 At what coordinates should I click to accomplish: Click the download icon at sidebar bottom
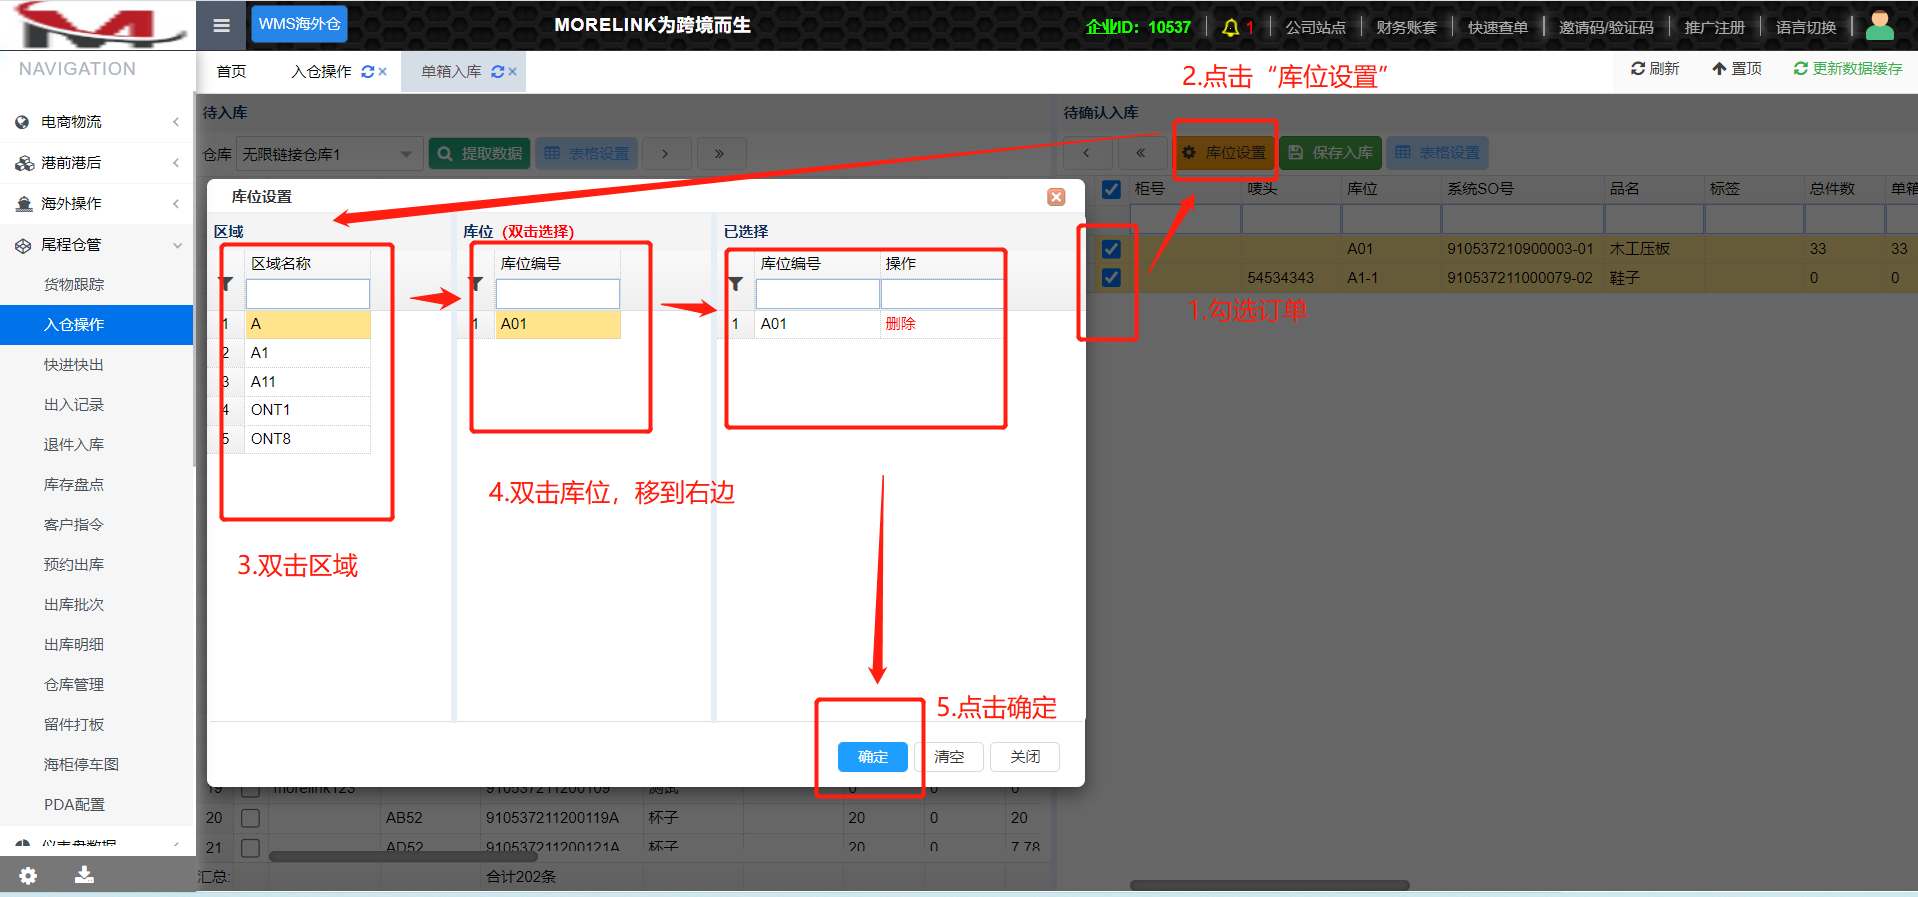point(85,875)
